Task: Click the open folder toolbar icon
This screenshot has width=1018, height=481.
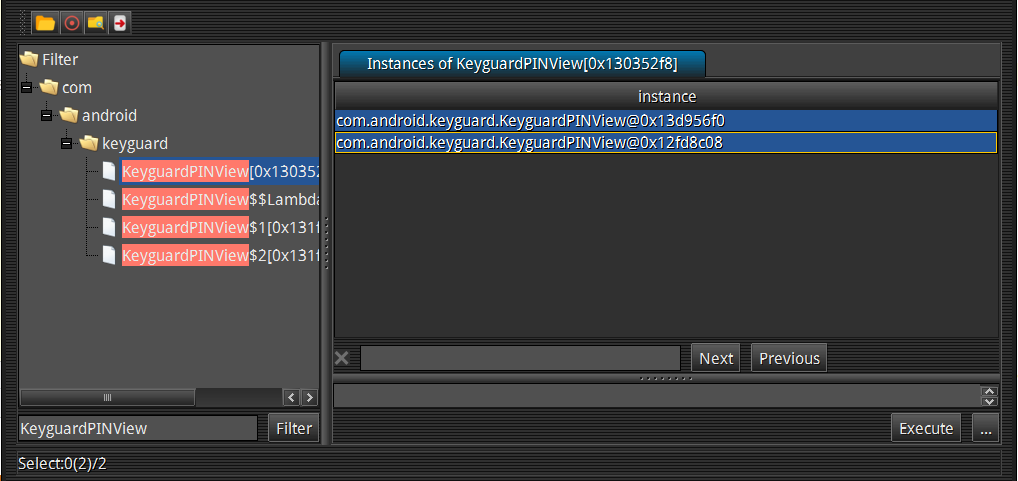Action: (45, 23)
